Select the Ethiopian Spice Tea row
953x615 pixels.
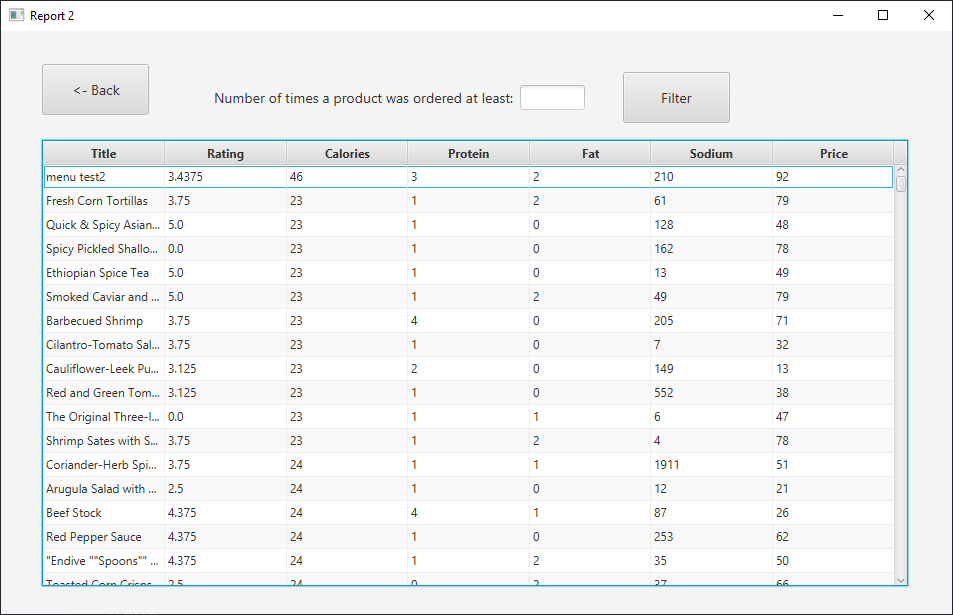[x=469, y=273]
